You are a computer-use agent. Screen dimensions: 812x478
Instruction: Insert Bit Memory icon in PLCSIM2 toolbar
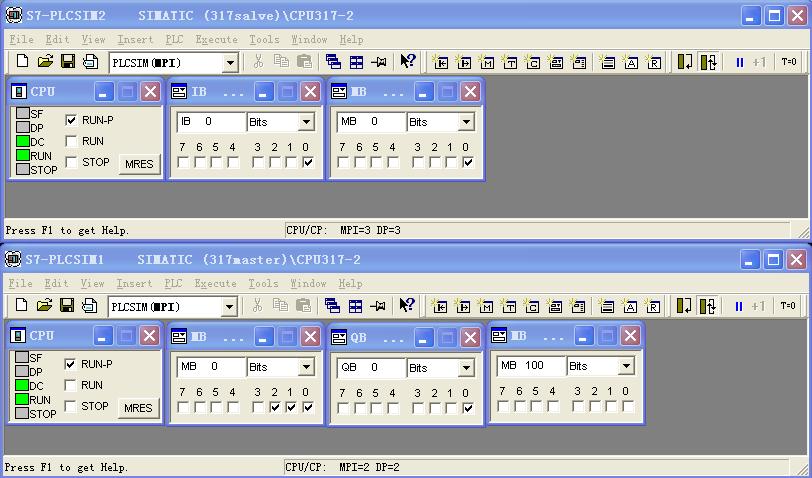pos(486,62)
